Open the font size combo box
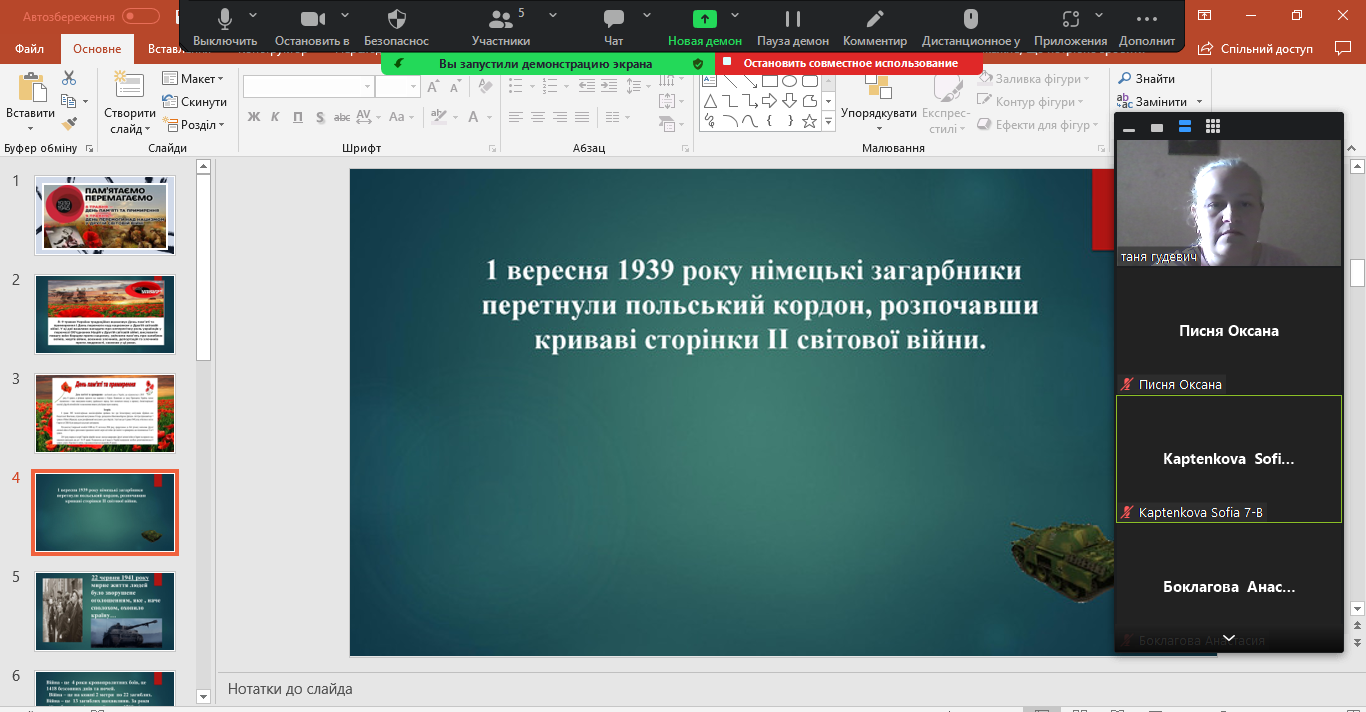The image size is (1366, 712). [x=398, y=87]
